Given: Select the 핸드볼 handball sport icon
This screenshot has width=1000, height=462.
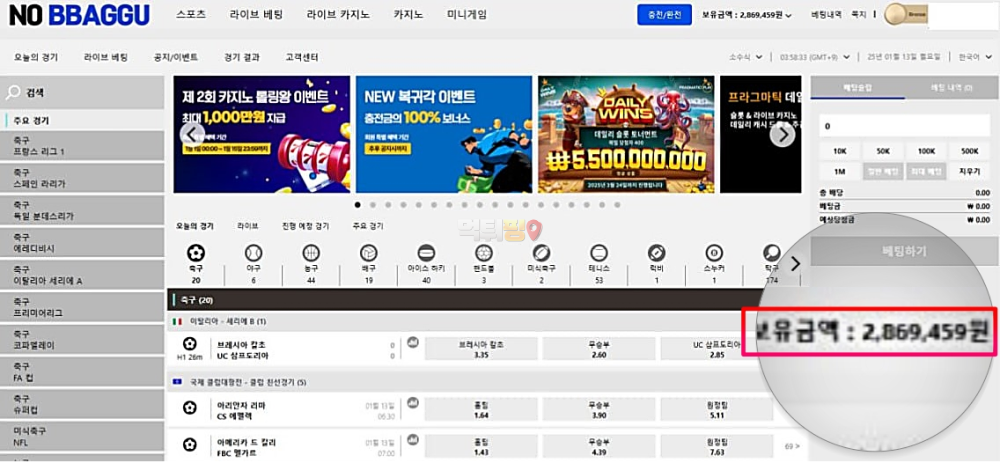Looking at the screenshot, I should click(x=483, y=253).
